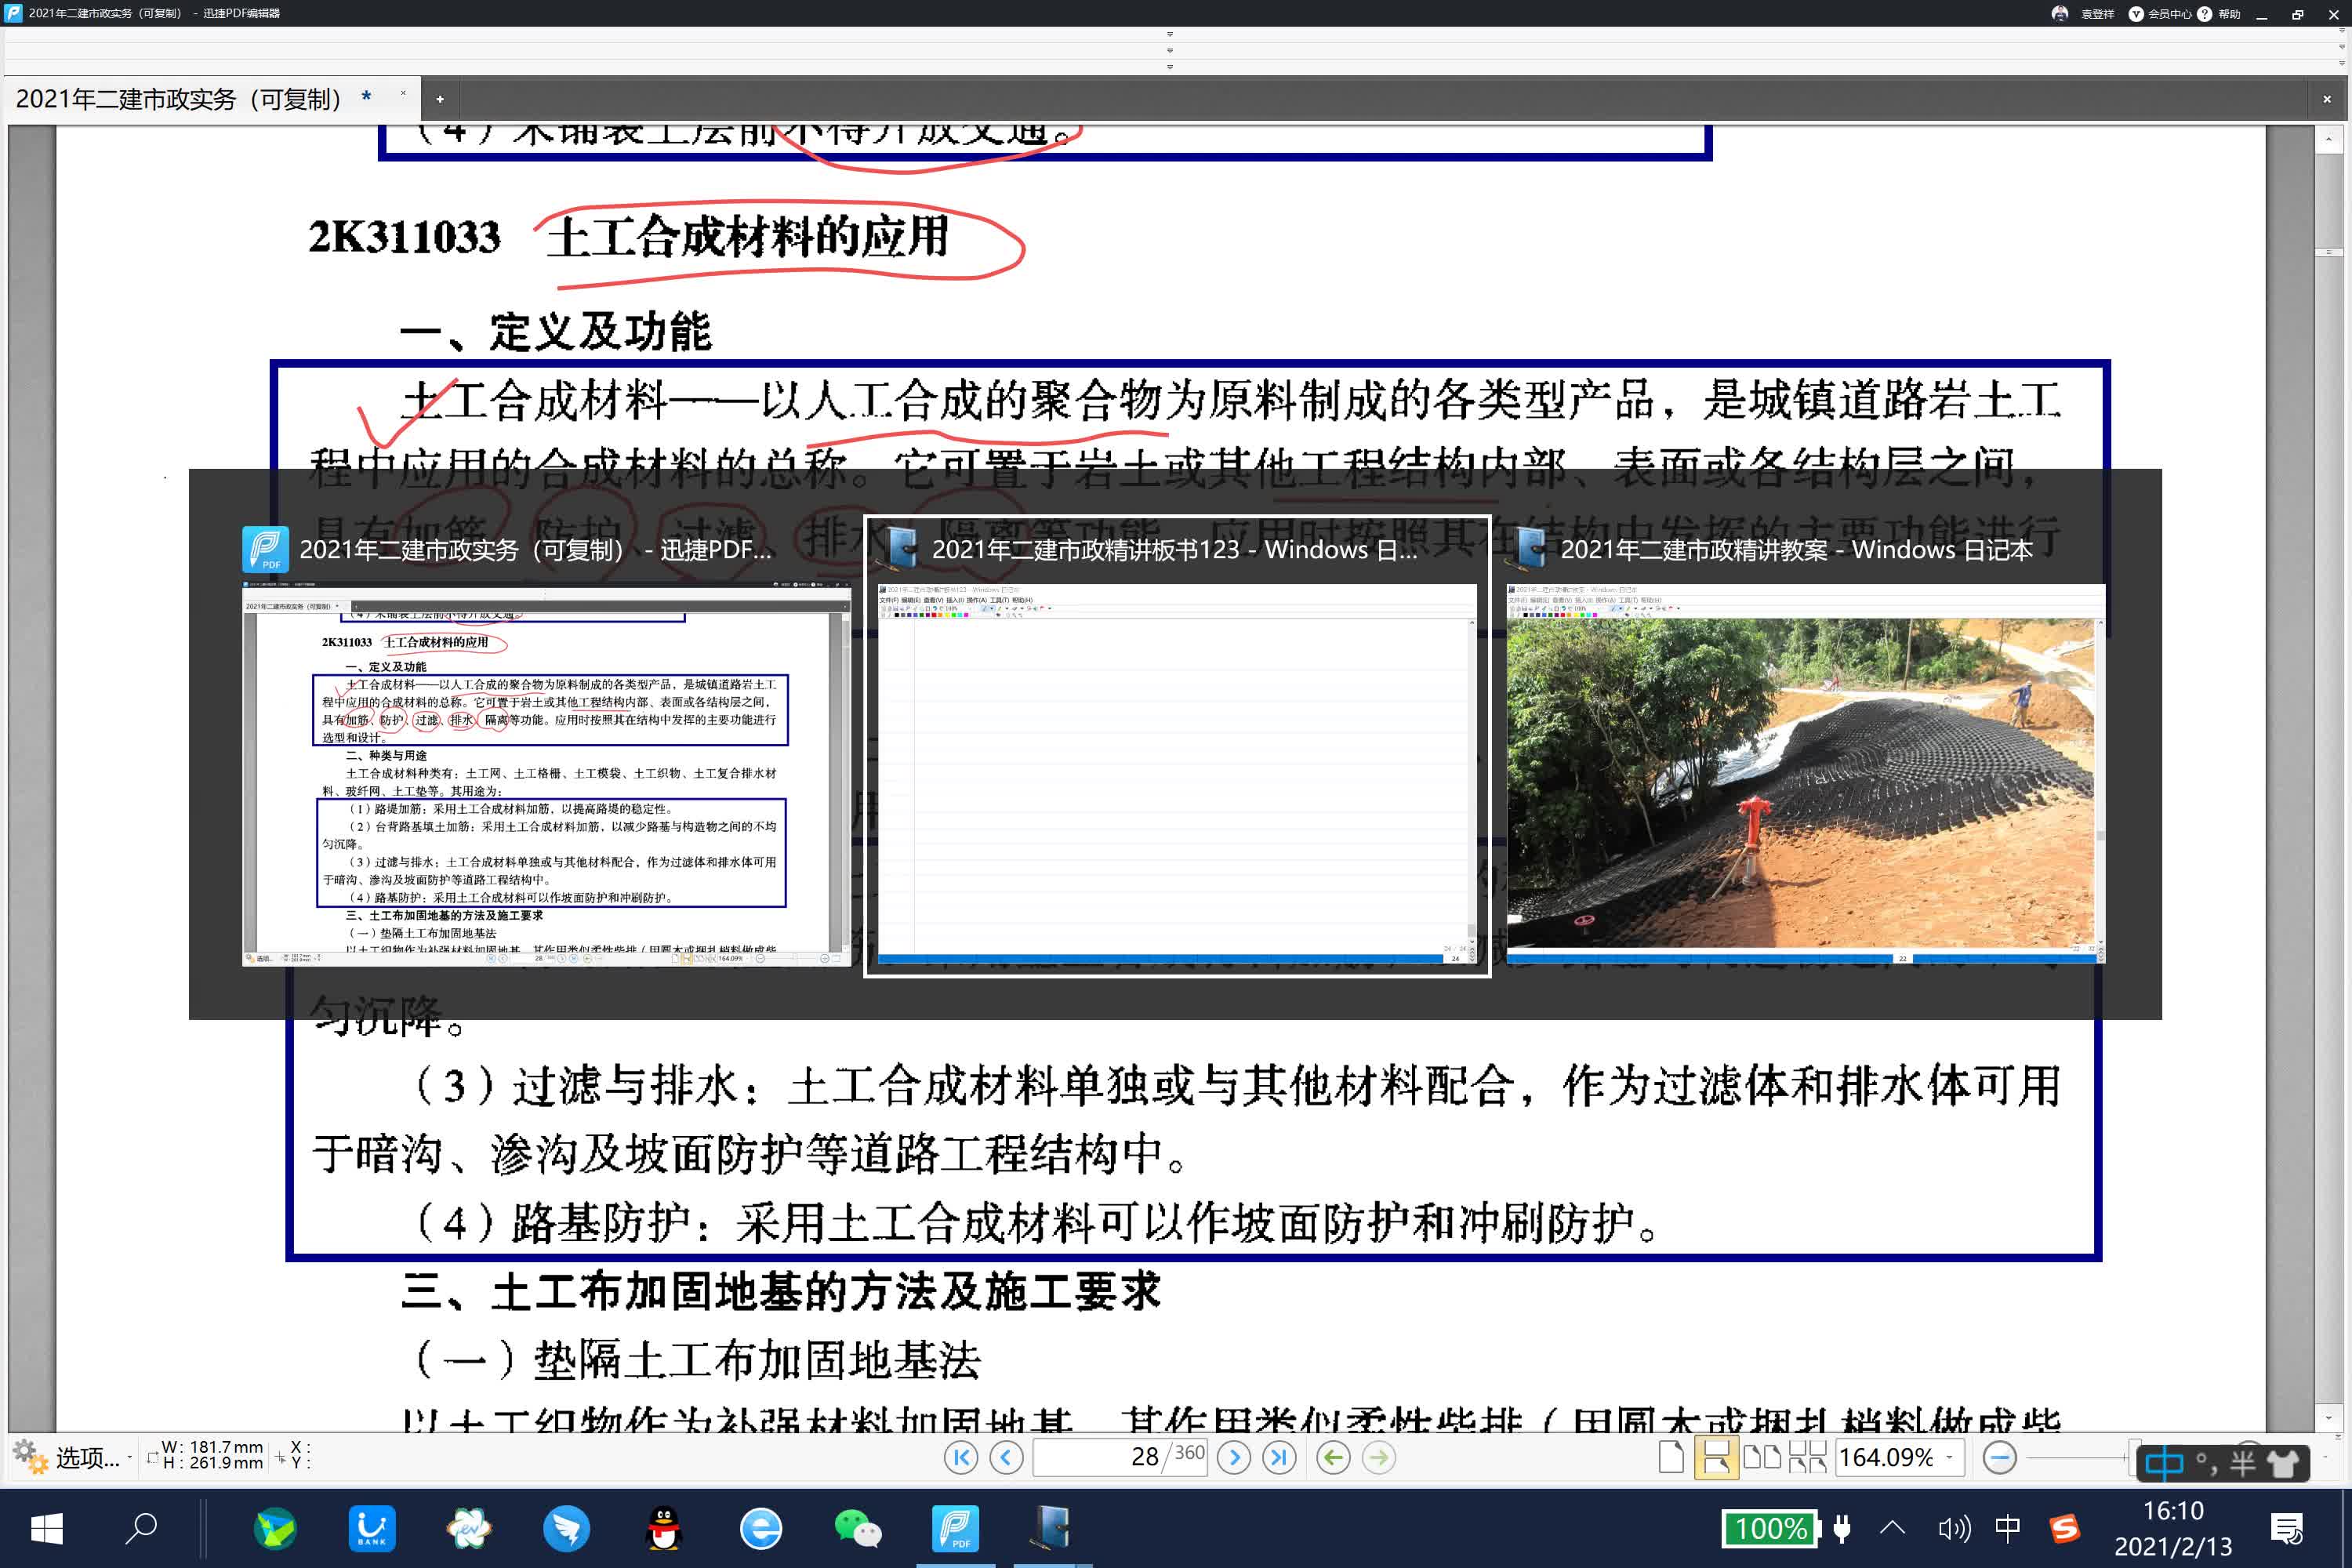Open Windows Start menu

point(46,1528)
